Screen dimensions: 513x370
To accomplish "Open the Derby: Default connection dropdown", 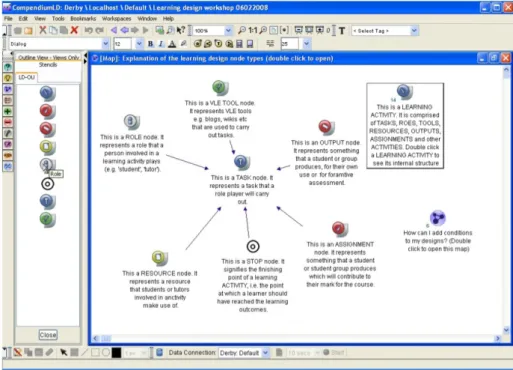I will click(265, 353).
